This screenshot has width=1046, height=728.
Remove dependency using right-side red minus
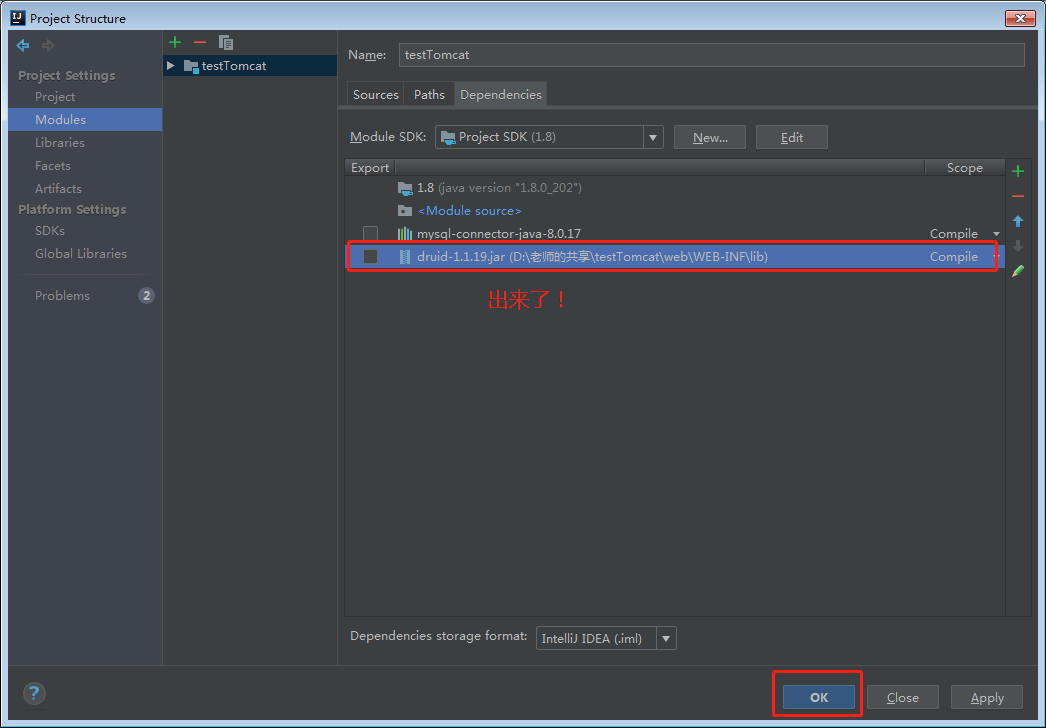click(x=1017, y=196)
